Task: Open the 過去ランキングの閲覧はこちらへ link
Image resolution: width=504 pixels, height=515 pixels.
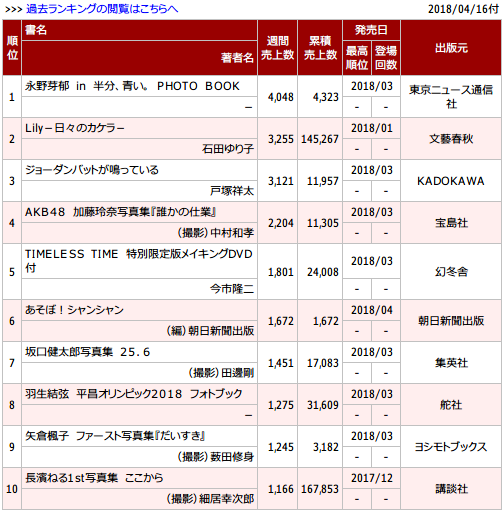Action: pos(102,9)
